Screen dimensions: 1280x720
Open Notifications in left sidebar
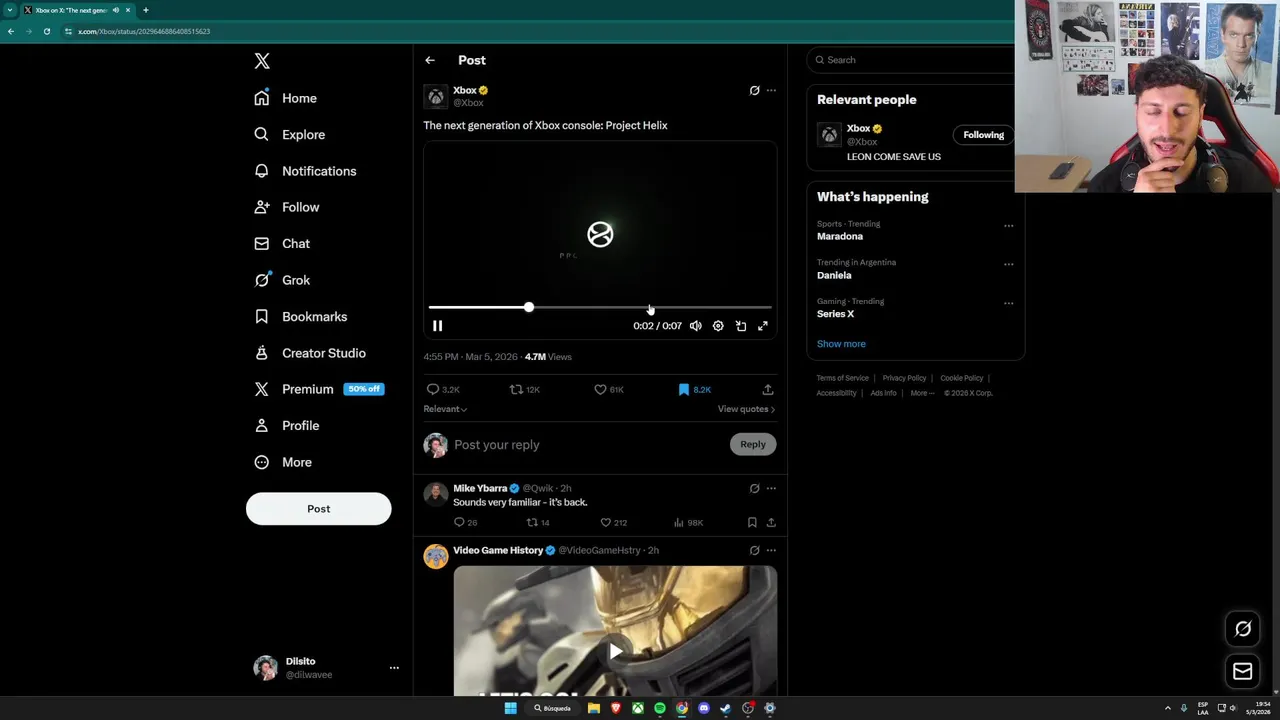(x=305, y=171)
